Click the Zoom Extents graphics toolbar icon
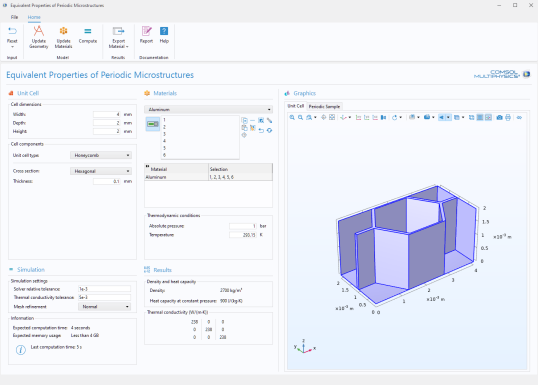 (332, 117)
